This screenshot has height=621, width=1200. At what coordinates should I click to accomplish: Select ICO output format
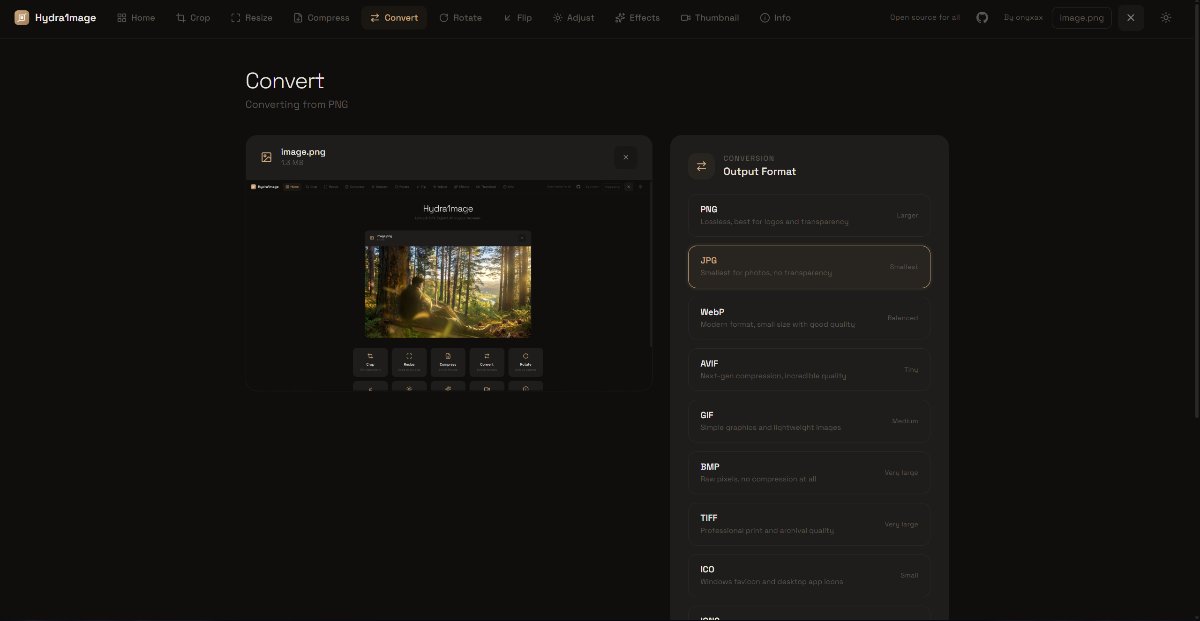click(809, 575)
